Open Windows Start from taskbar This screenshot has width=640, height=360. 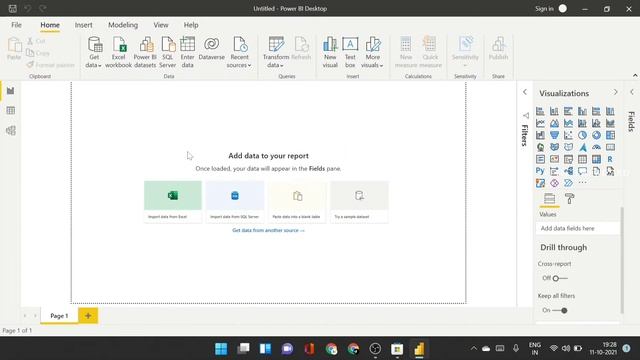tap(221, 349)
